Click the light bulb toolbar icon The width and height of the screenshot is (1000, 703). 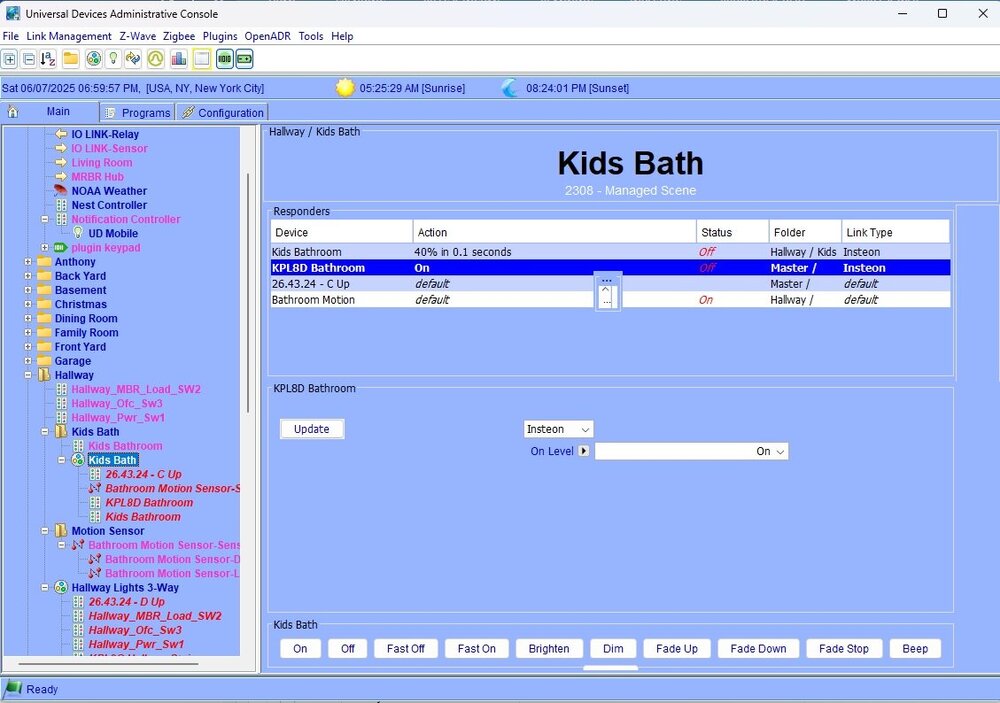pos(113,59)
